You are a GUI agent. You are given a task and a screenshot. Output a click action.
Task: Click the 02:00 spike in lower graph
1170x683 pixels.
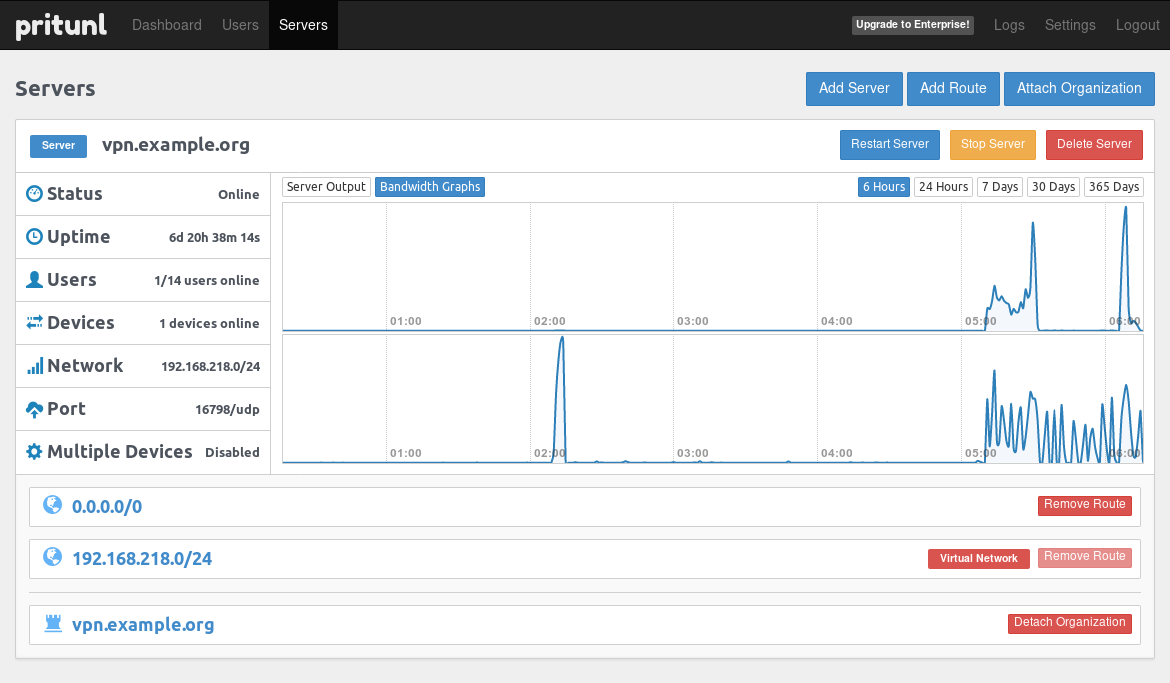(x=561, y=399)
